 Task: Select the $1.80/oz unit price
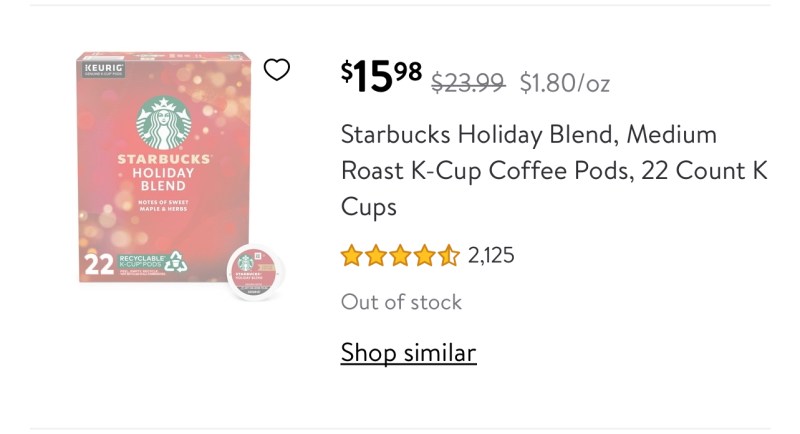point(564,83)
